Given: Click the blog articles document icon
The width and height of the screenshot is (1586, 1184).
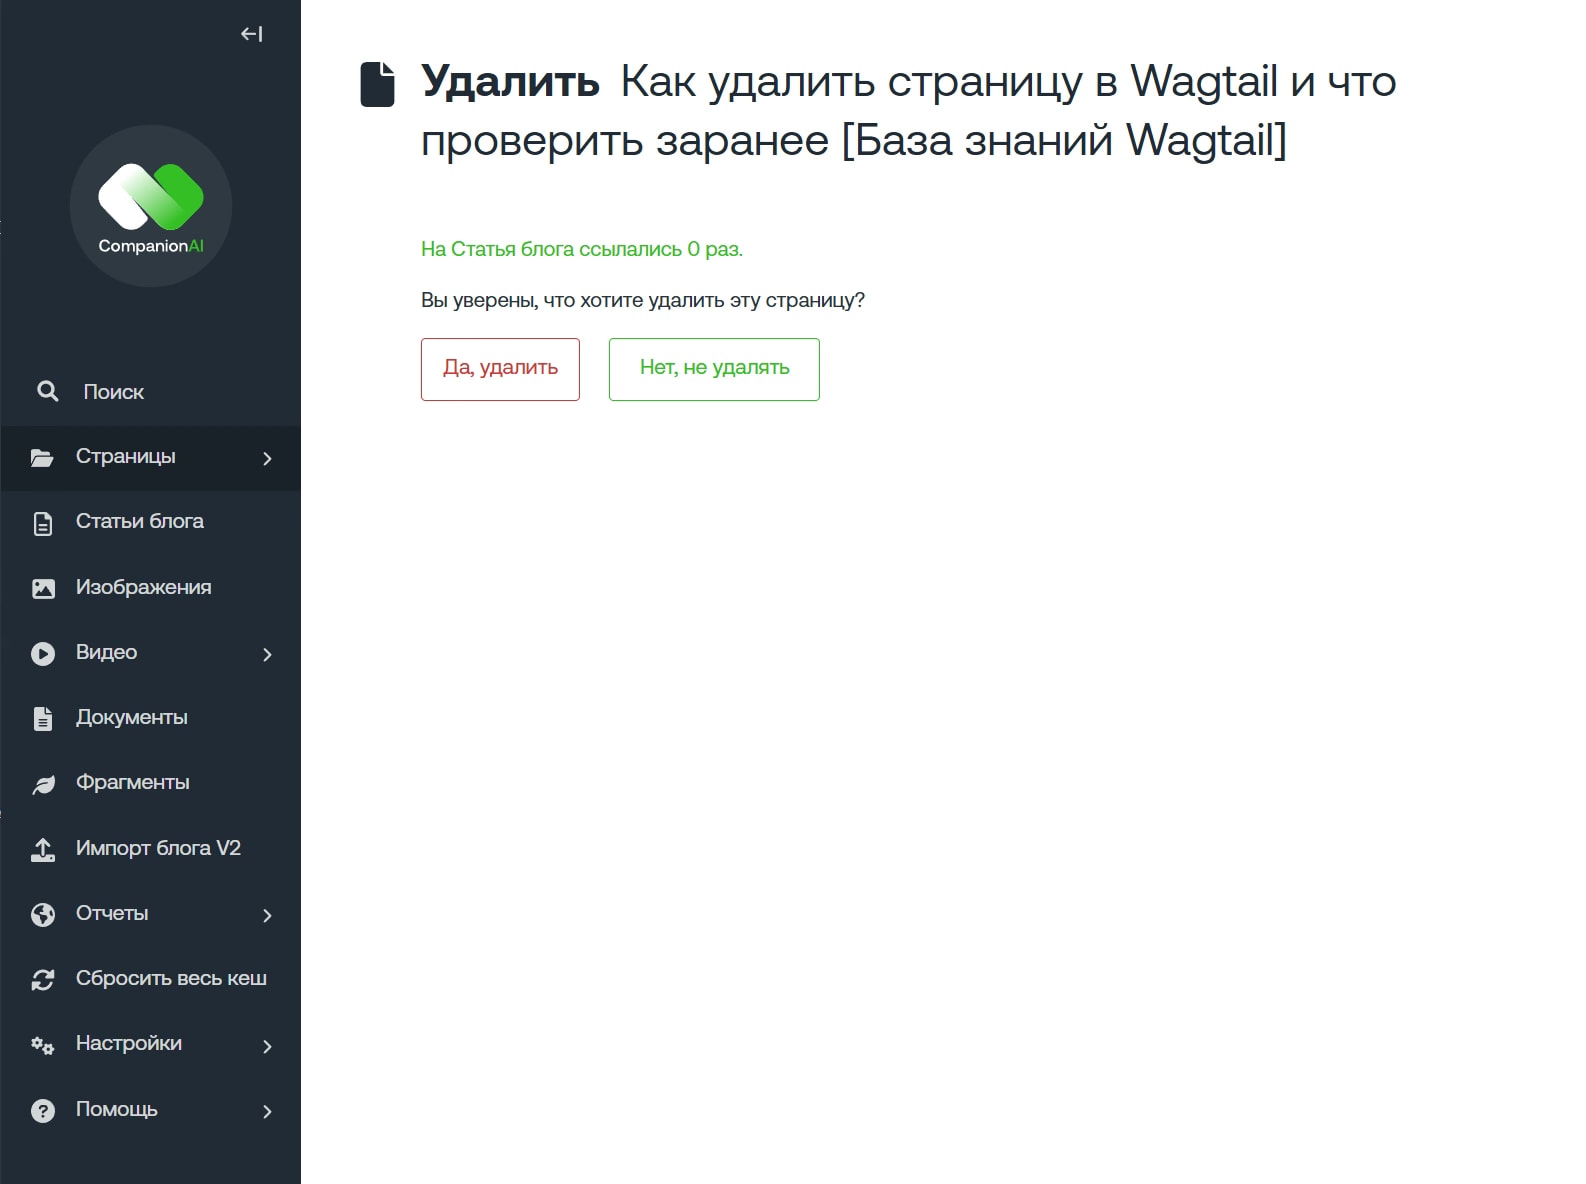Looking at the screenshot, I should 43,523.
